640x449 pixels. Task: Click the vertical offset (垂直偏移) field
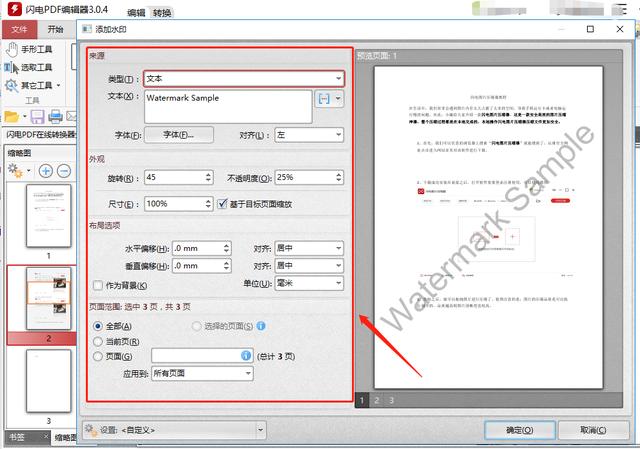coord(202,266)
